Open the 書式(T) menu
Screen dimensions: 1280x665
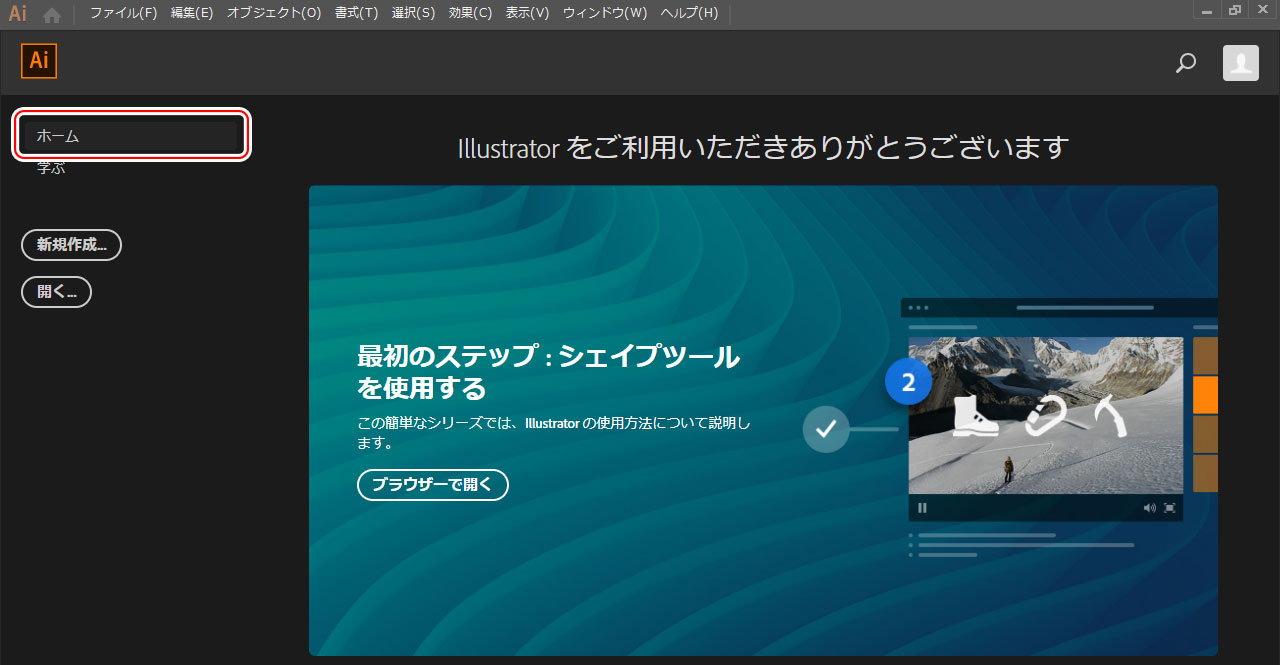point(357,13)
